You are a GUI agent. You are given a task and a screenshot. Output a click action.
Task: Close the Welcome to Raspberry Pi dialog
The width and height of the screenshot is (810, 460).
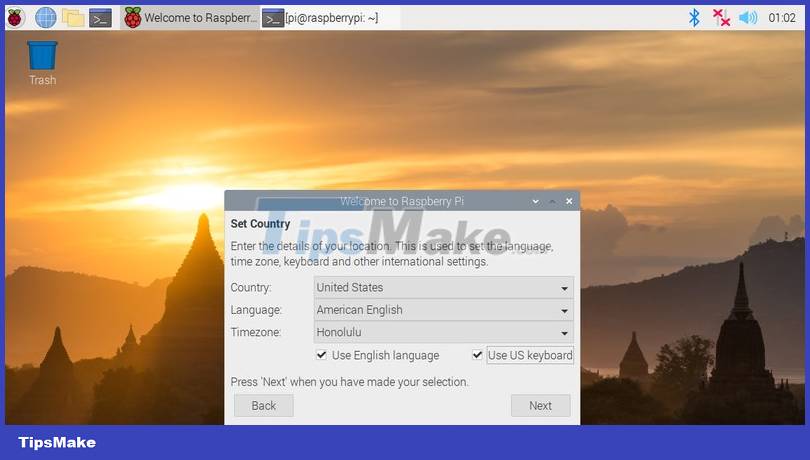(569, 201)
